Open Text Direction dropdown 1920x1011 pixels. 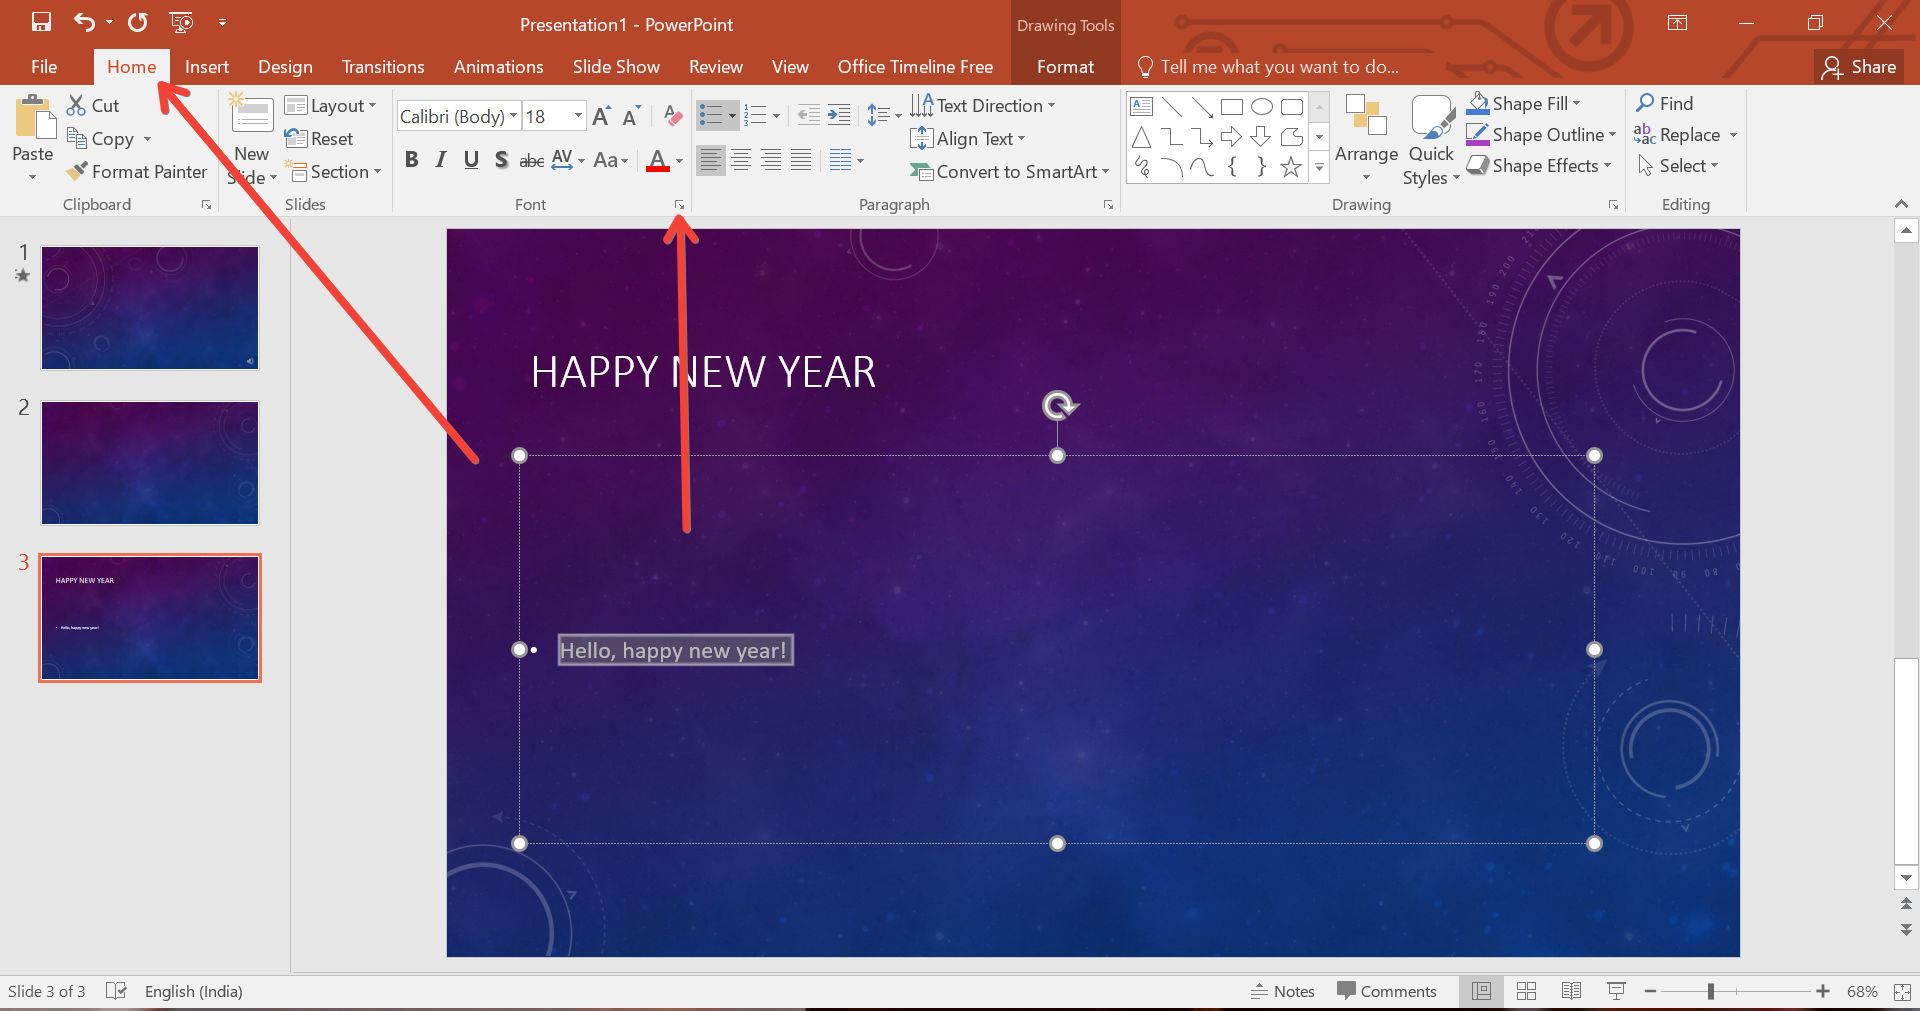click(x=983, y=105)
